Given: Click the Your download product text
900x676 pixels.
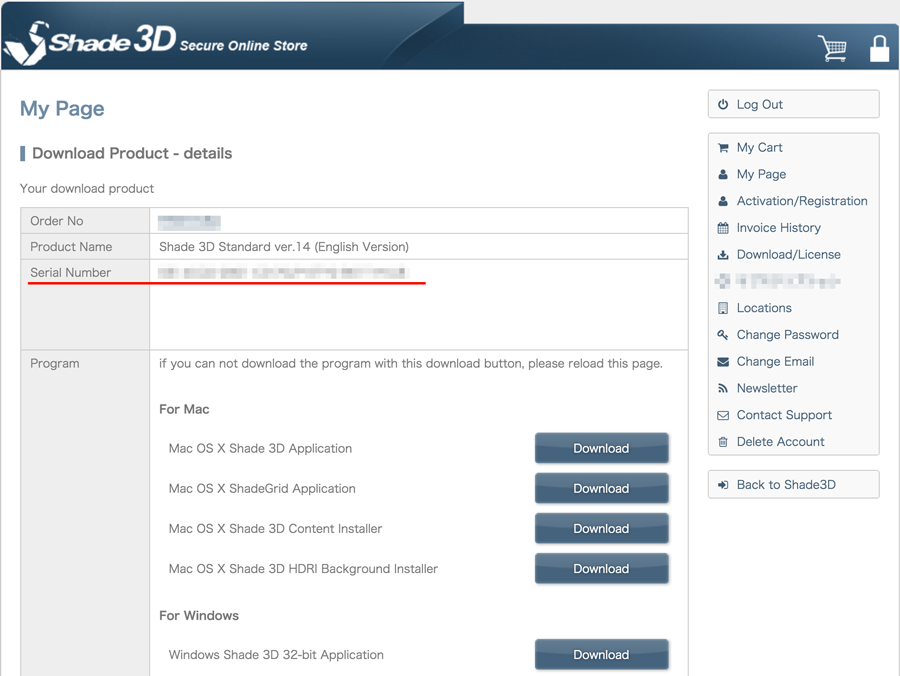Looking at the screenshot, I should [87, 189].
